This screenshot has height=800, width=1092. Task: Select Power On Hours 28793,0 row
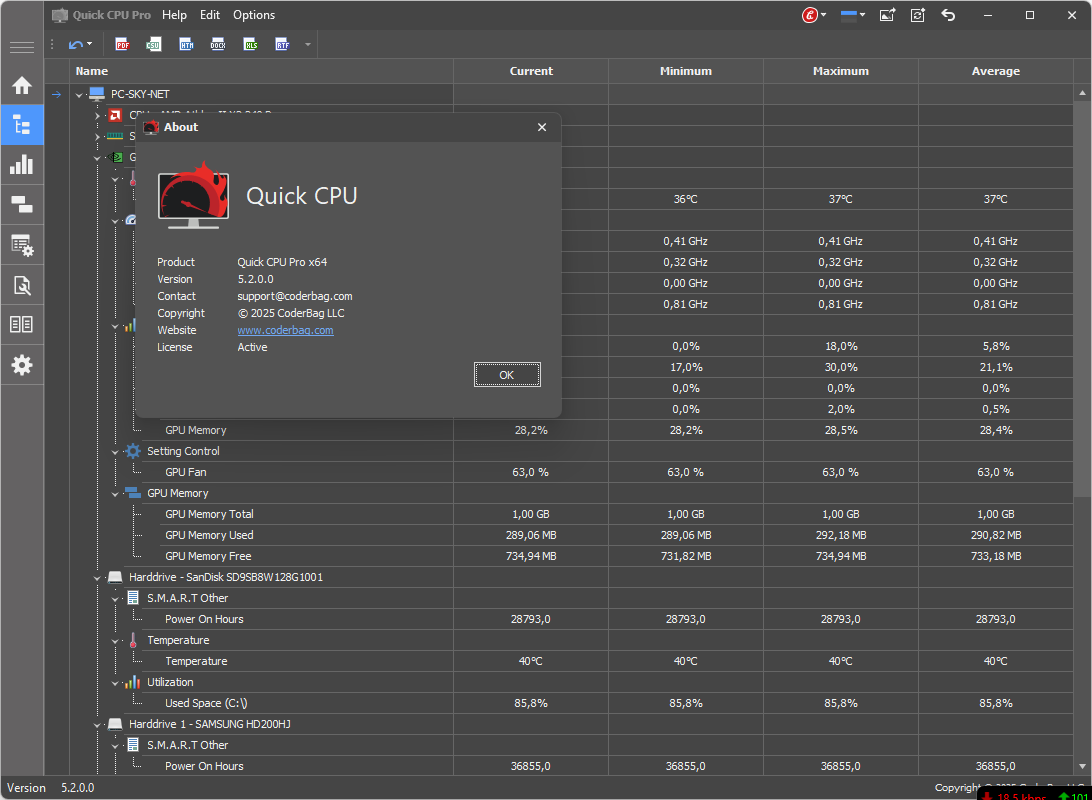571,619
